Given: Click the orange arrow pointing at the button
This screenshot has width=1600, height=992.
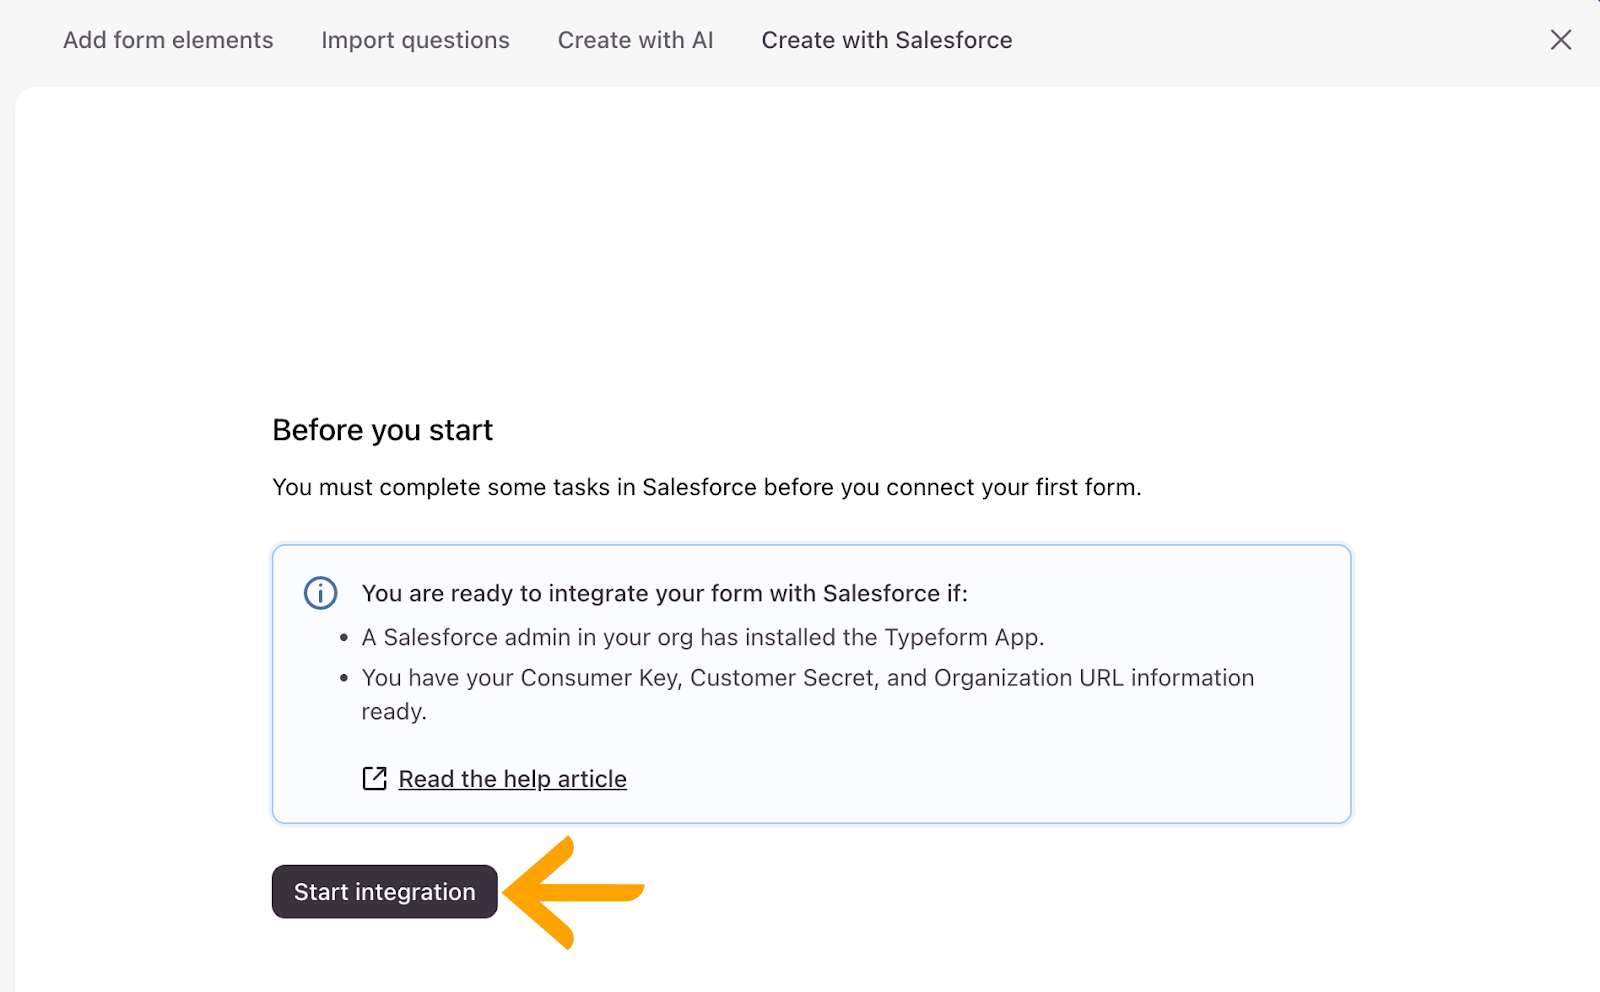Looking at the screenshot, I should tap(574, 892).
